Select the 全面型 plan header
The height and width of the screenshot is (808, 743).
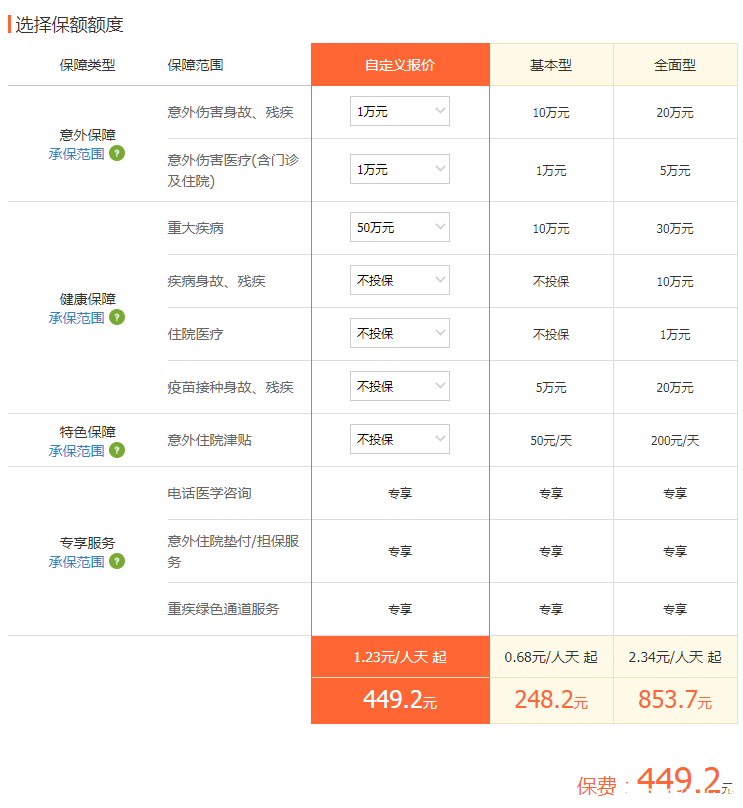pos(675,65)
